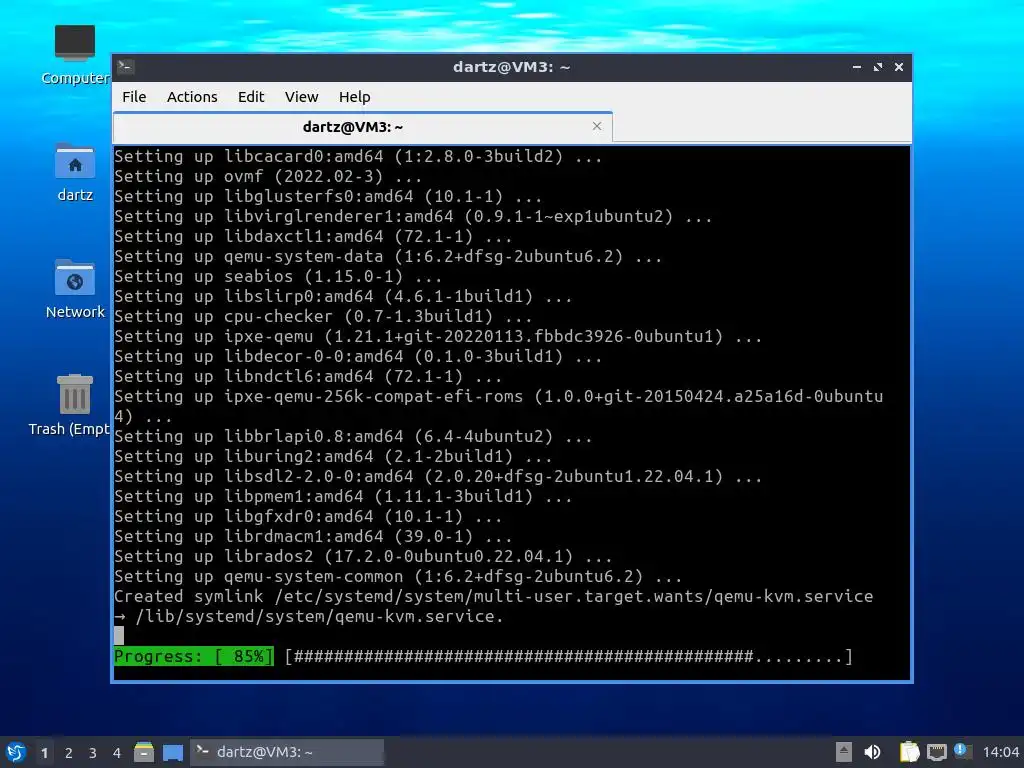Click the 'Setting up cpu-checker' line
Viewport: 1024px width, 768px height.
click(323, 316)
